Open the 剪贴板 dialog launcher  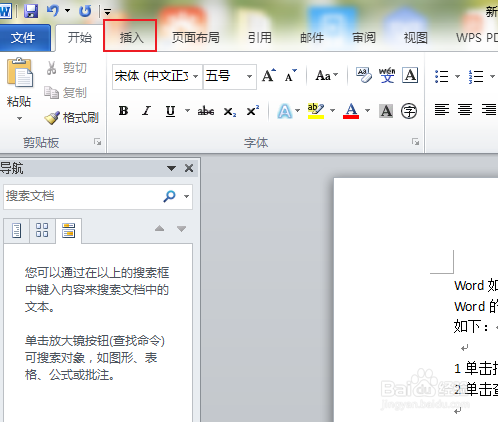(x=97, y=142)
